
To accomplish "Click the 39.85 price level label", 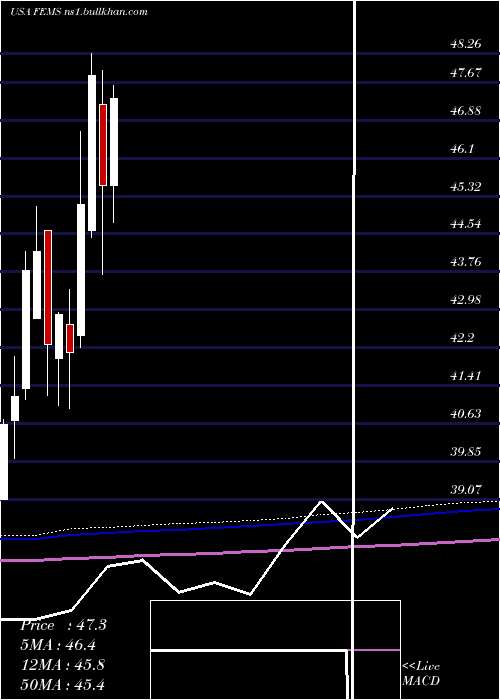I will [466, 452].
